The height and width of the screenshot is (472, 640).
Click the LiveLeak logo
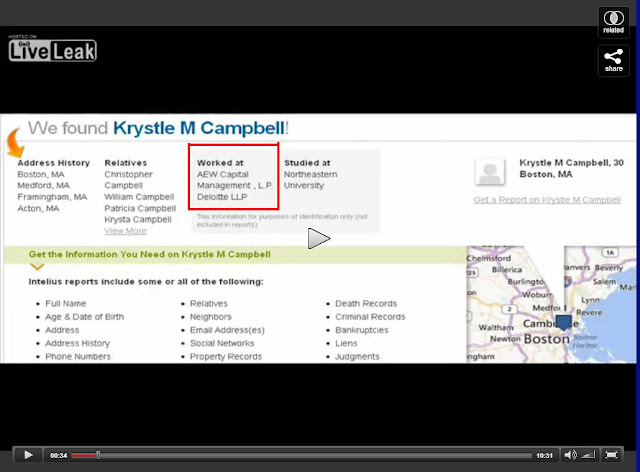pos(53,50)
